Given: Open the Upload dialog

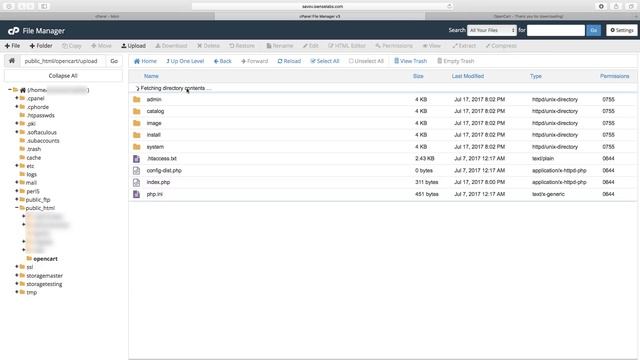Looking at the screenshot, I should [x=133, y=46].
